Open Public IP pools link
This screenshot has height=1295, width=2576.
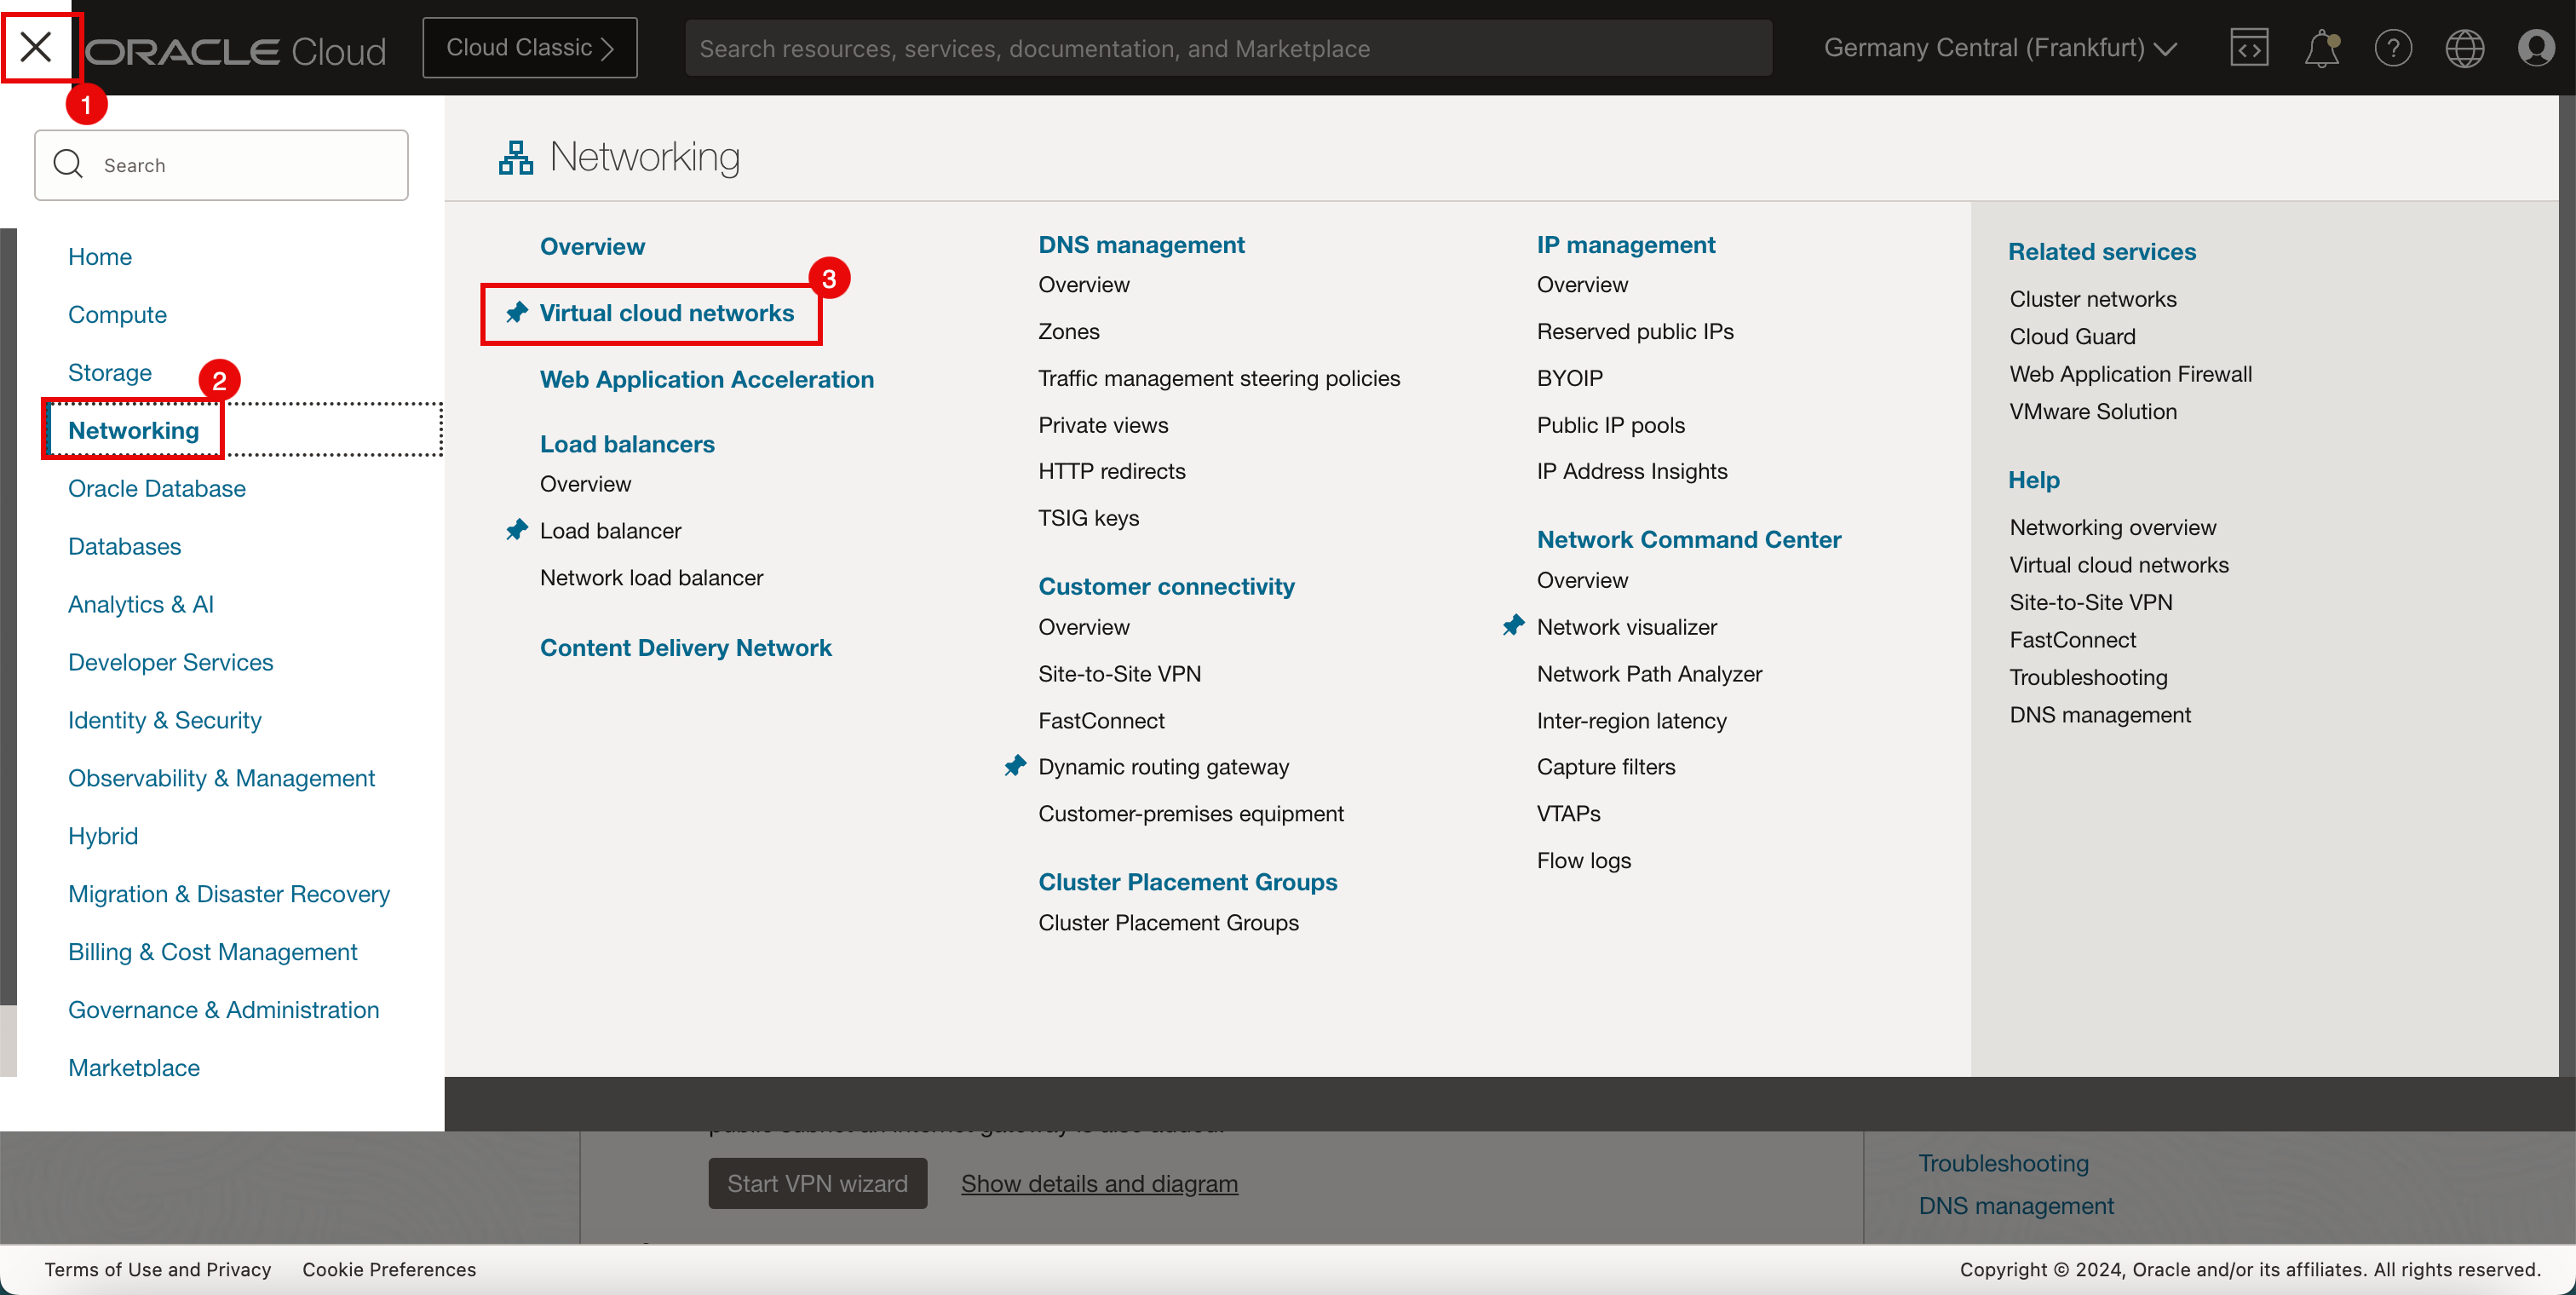1611,425
